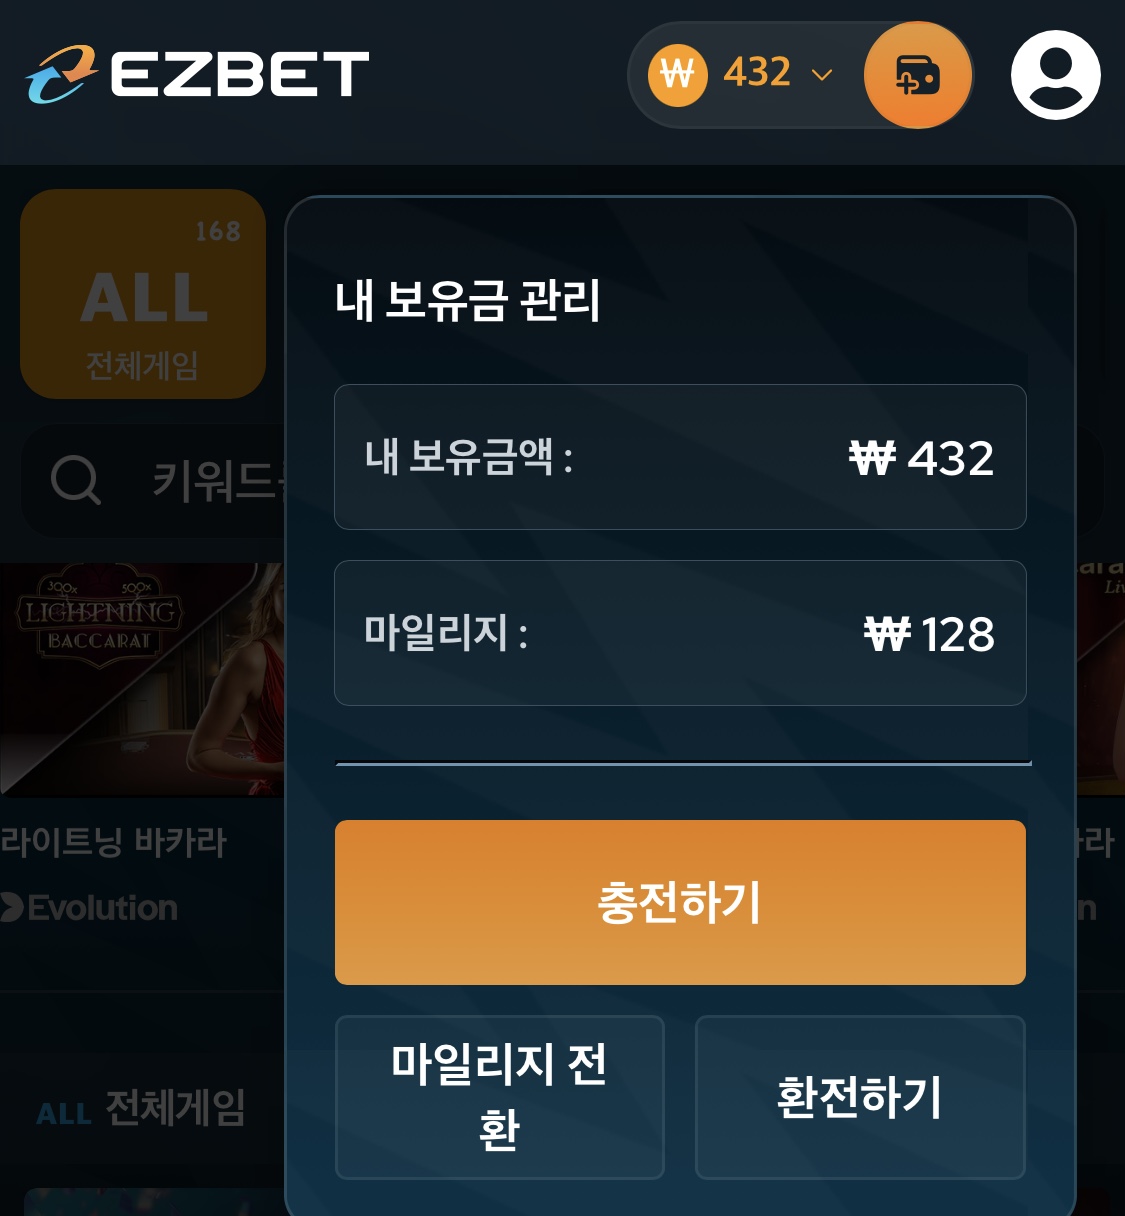Image resolution: width=1125 pixels, height=1216 pixels.
Task: Click the ALL icon beside 전체게임 heading
Action: [64, 1114]
